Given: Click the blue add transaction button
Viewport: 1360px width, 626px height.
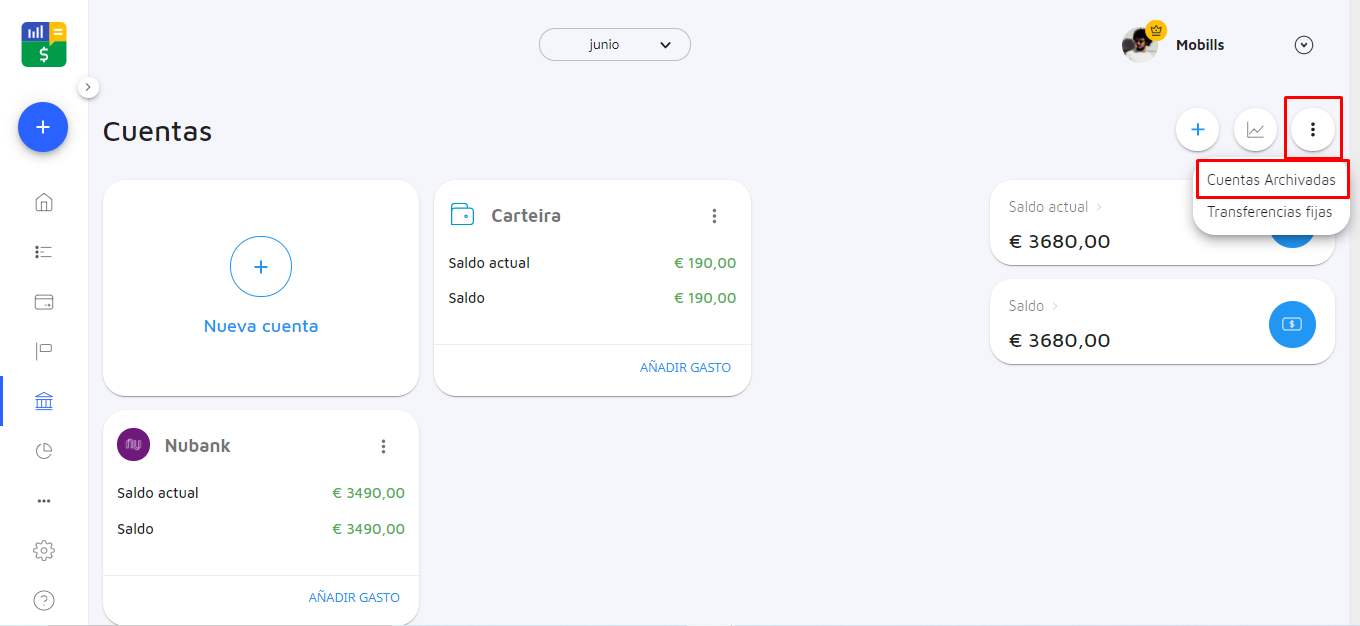Looking at the screenshot, I should 43,127.
